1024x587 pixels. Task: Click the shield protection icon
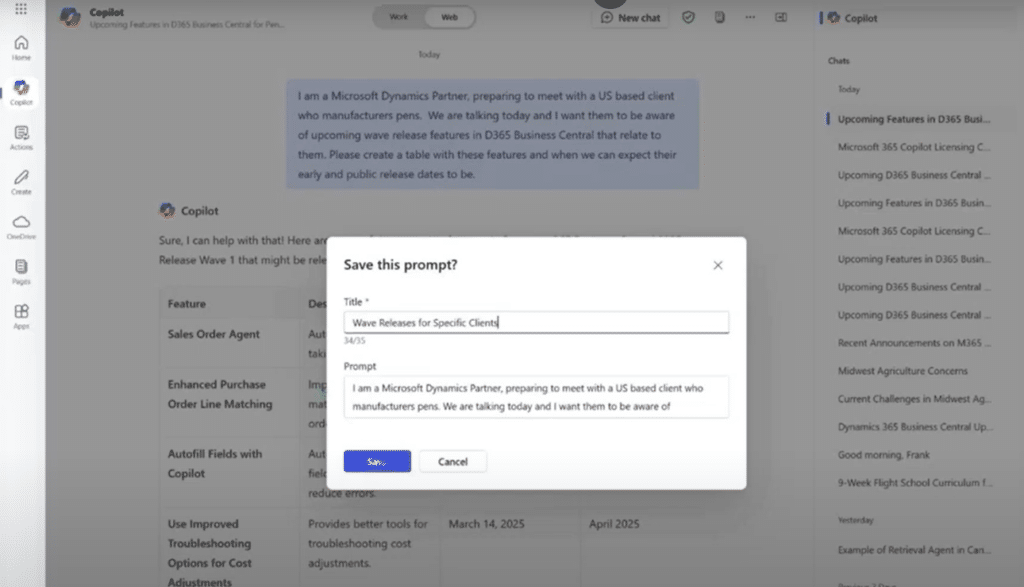[688, 17]
